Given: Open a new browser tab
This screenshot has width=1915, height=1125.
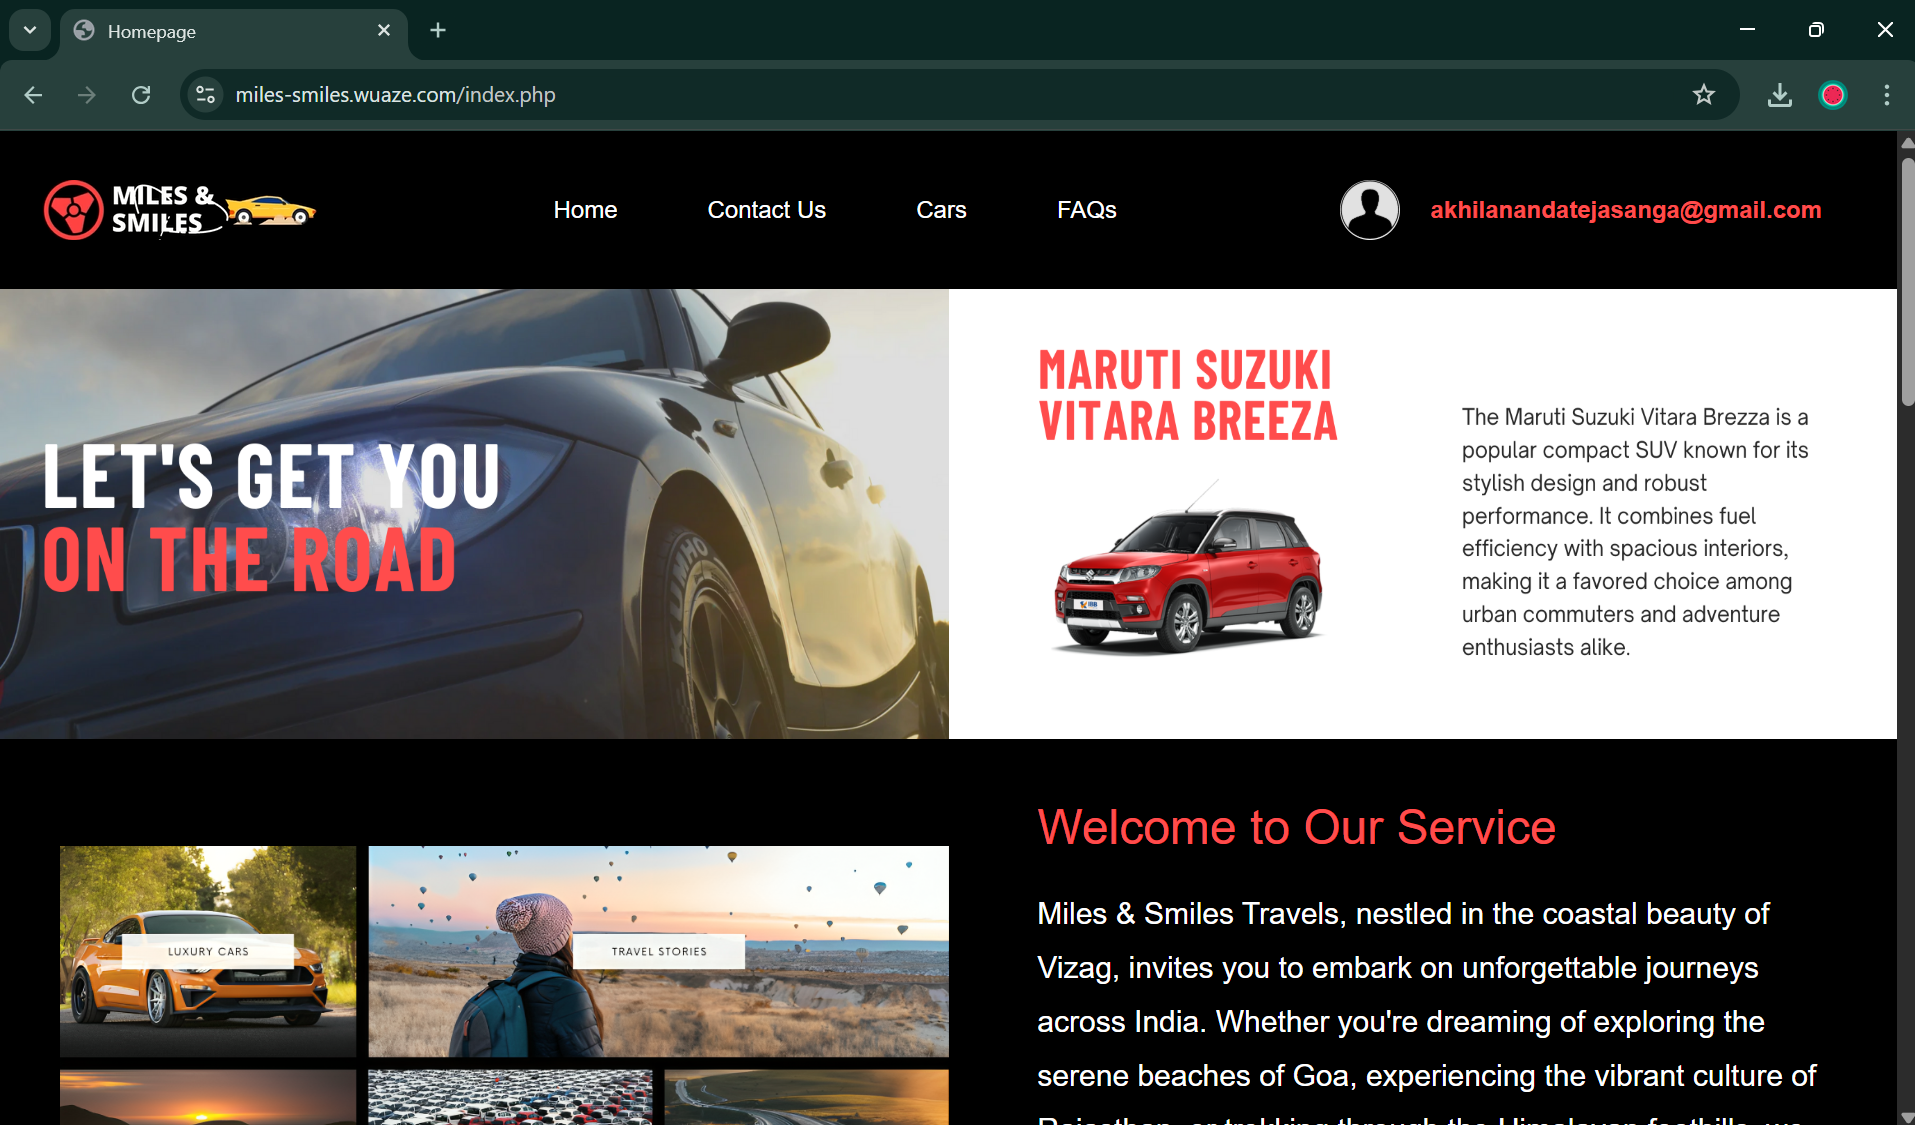Looking at the screenshot, I should coord(438,30).
